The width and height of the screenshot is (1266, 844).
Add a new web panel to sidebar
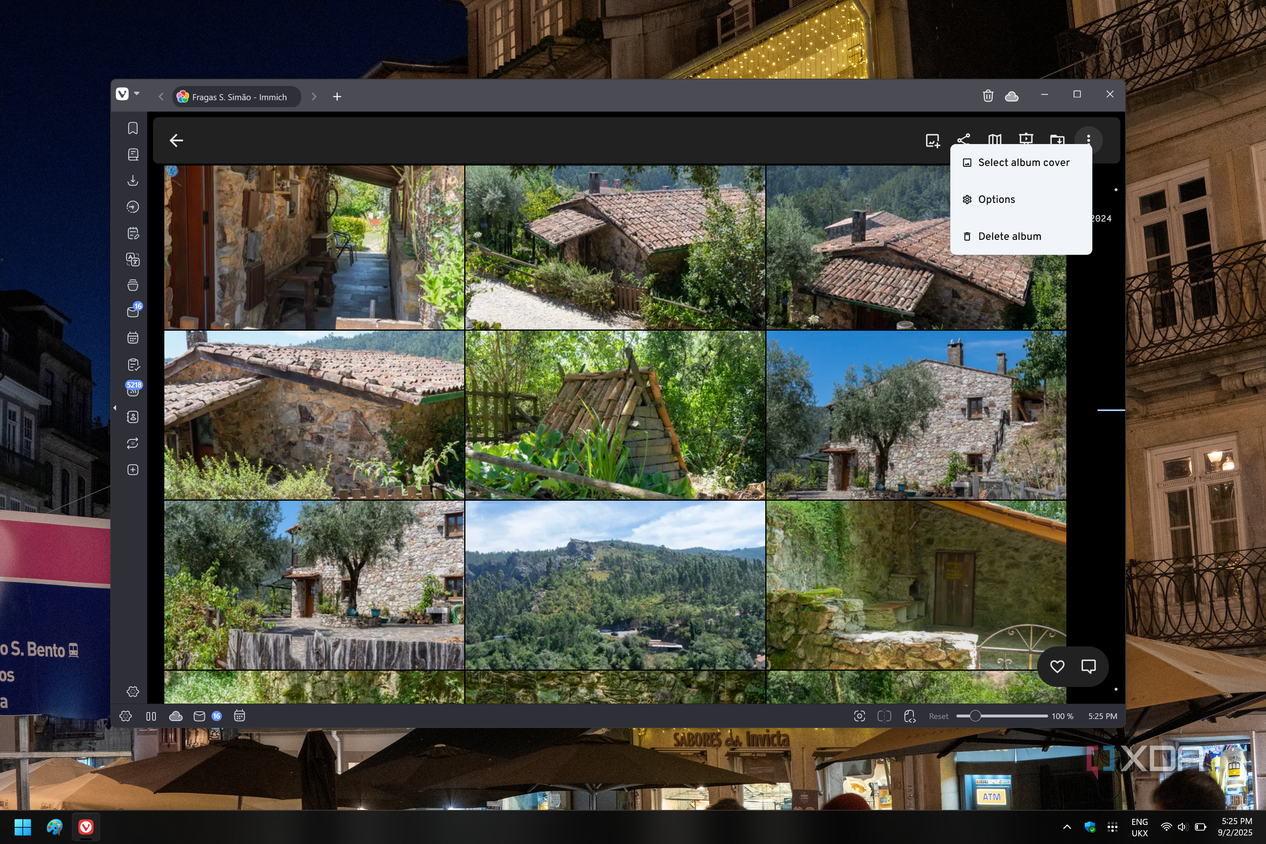coord(132,470)
